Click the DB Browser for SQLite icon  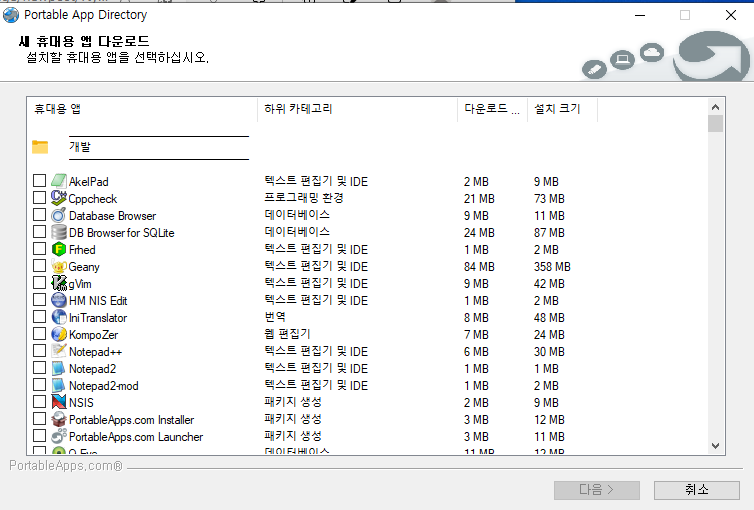59,232
